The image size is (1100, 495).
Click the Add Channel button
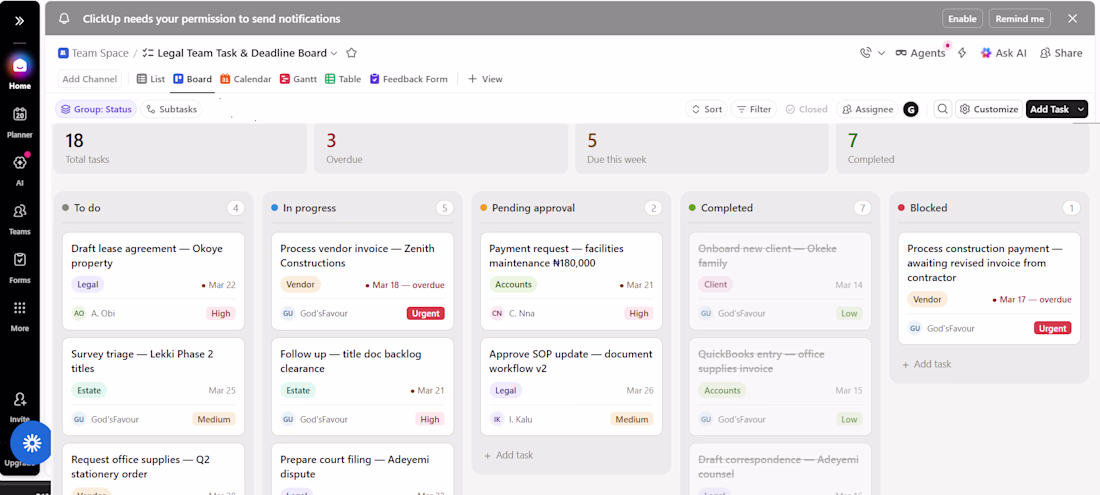pos(90,79)
